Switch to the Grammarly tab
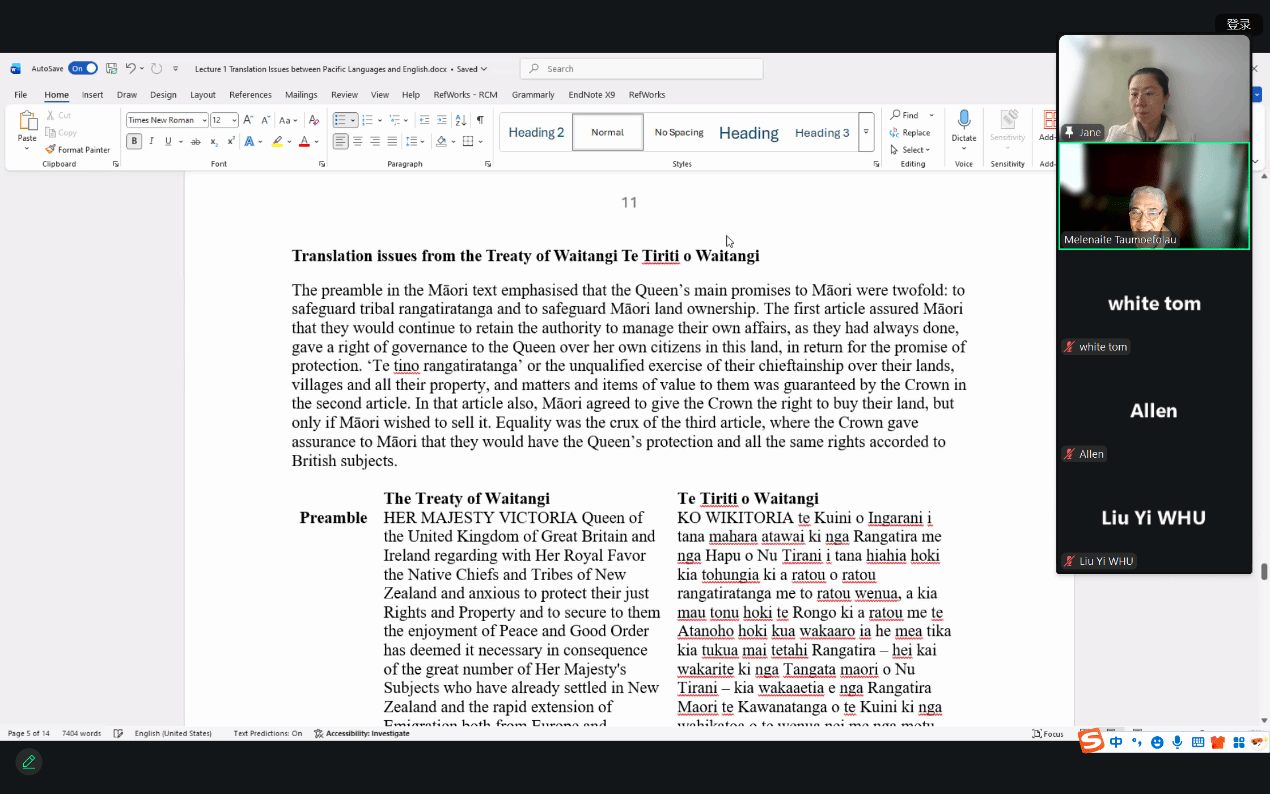1270x794 pixels. (x=533, y=95)
